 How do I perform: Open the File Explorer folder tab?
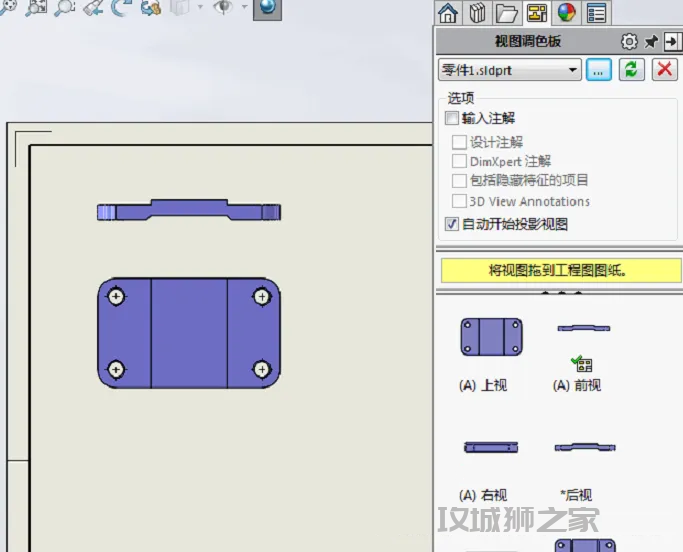(506, 12)
